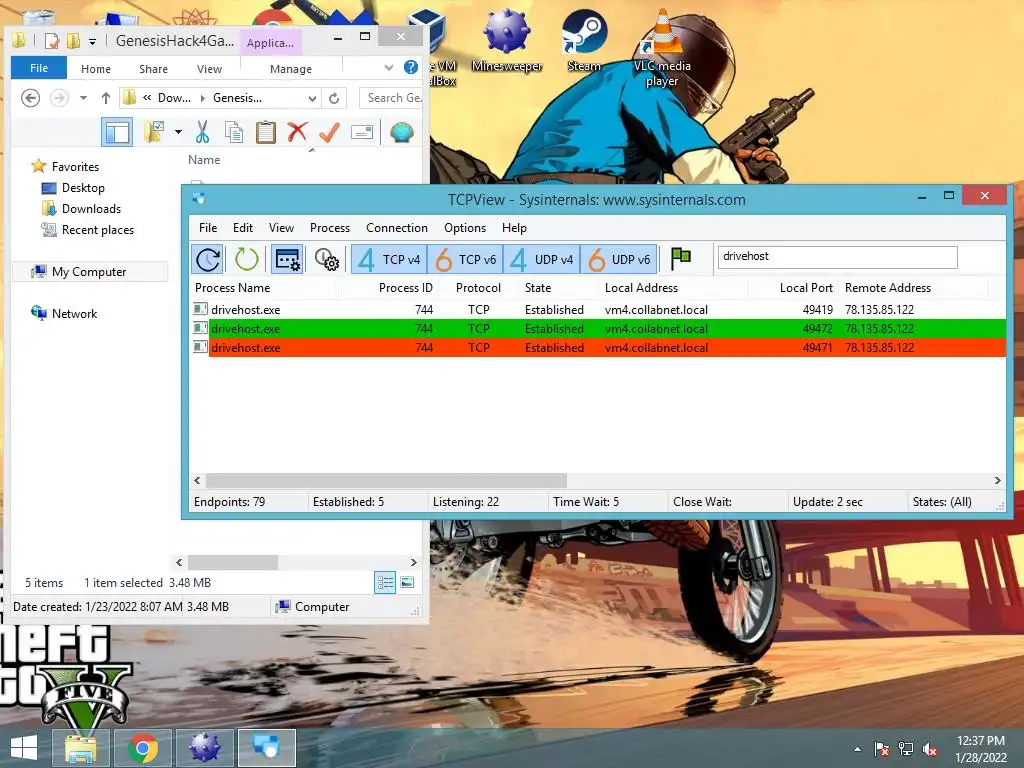1024x768 pixels.
Task: Click the clipboard Paste icon in Explorer
Action: 265,132
